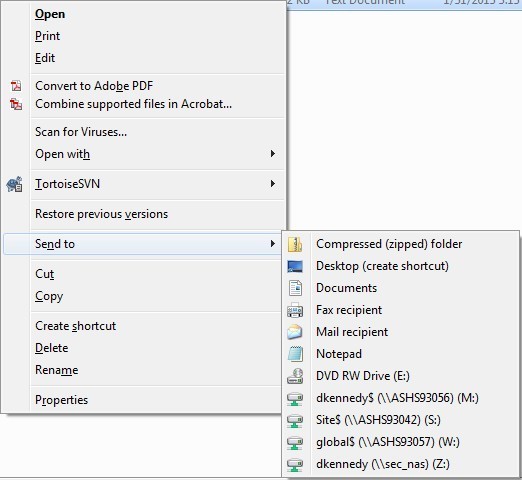
Task: Open the file's Properties
Action: (61, 400)
